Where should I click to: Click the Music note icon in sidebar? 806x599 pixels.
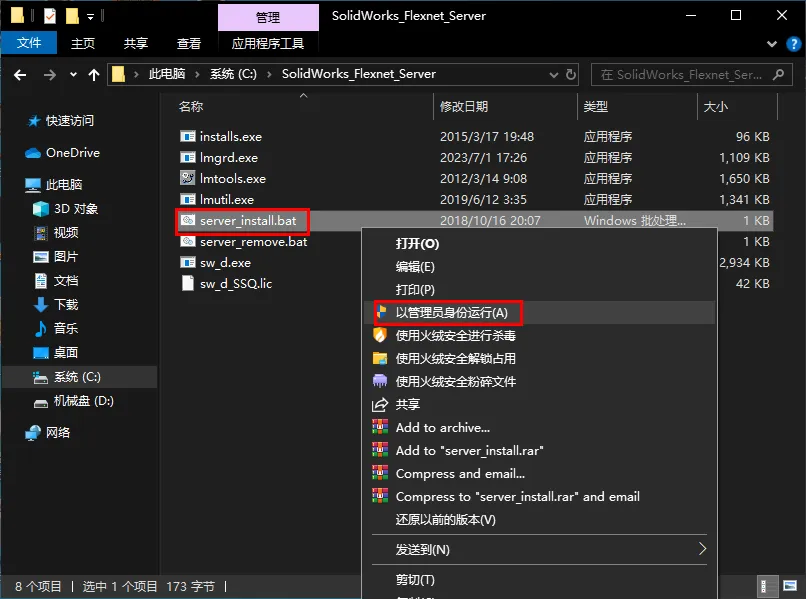pos(41,329)
